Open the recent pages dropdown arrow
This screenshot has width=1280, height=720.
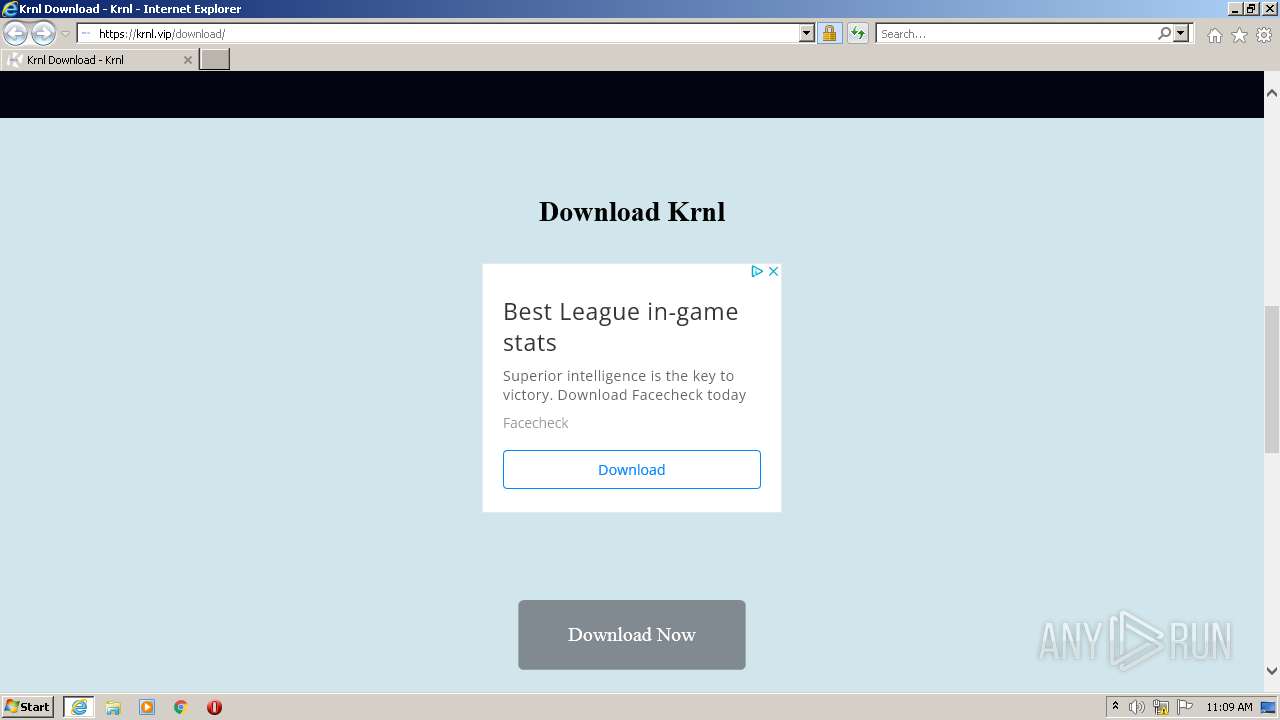[x=66, y=34]
